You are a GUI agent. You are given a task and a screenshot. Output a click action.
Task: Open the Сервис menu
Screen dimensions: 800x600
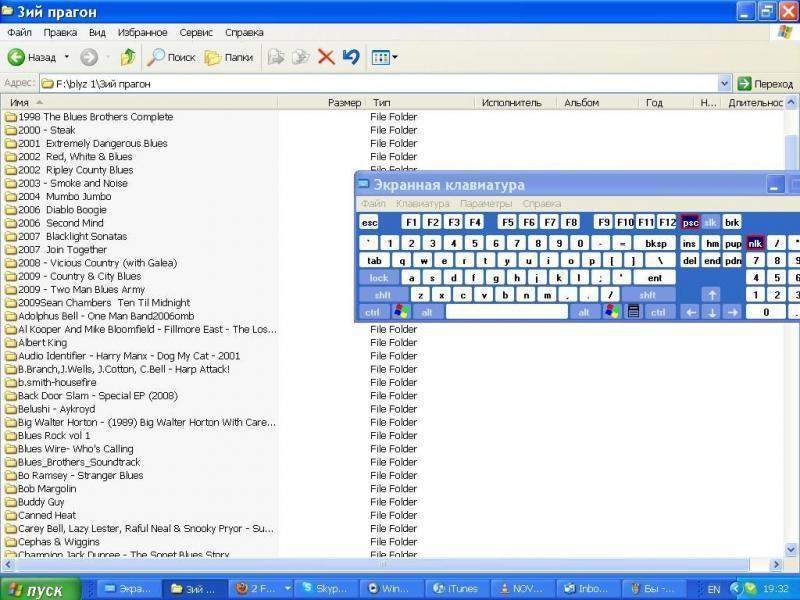(x=196, y=32)
